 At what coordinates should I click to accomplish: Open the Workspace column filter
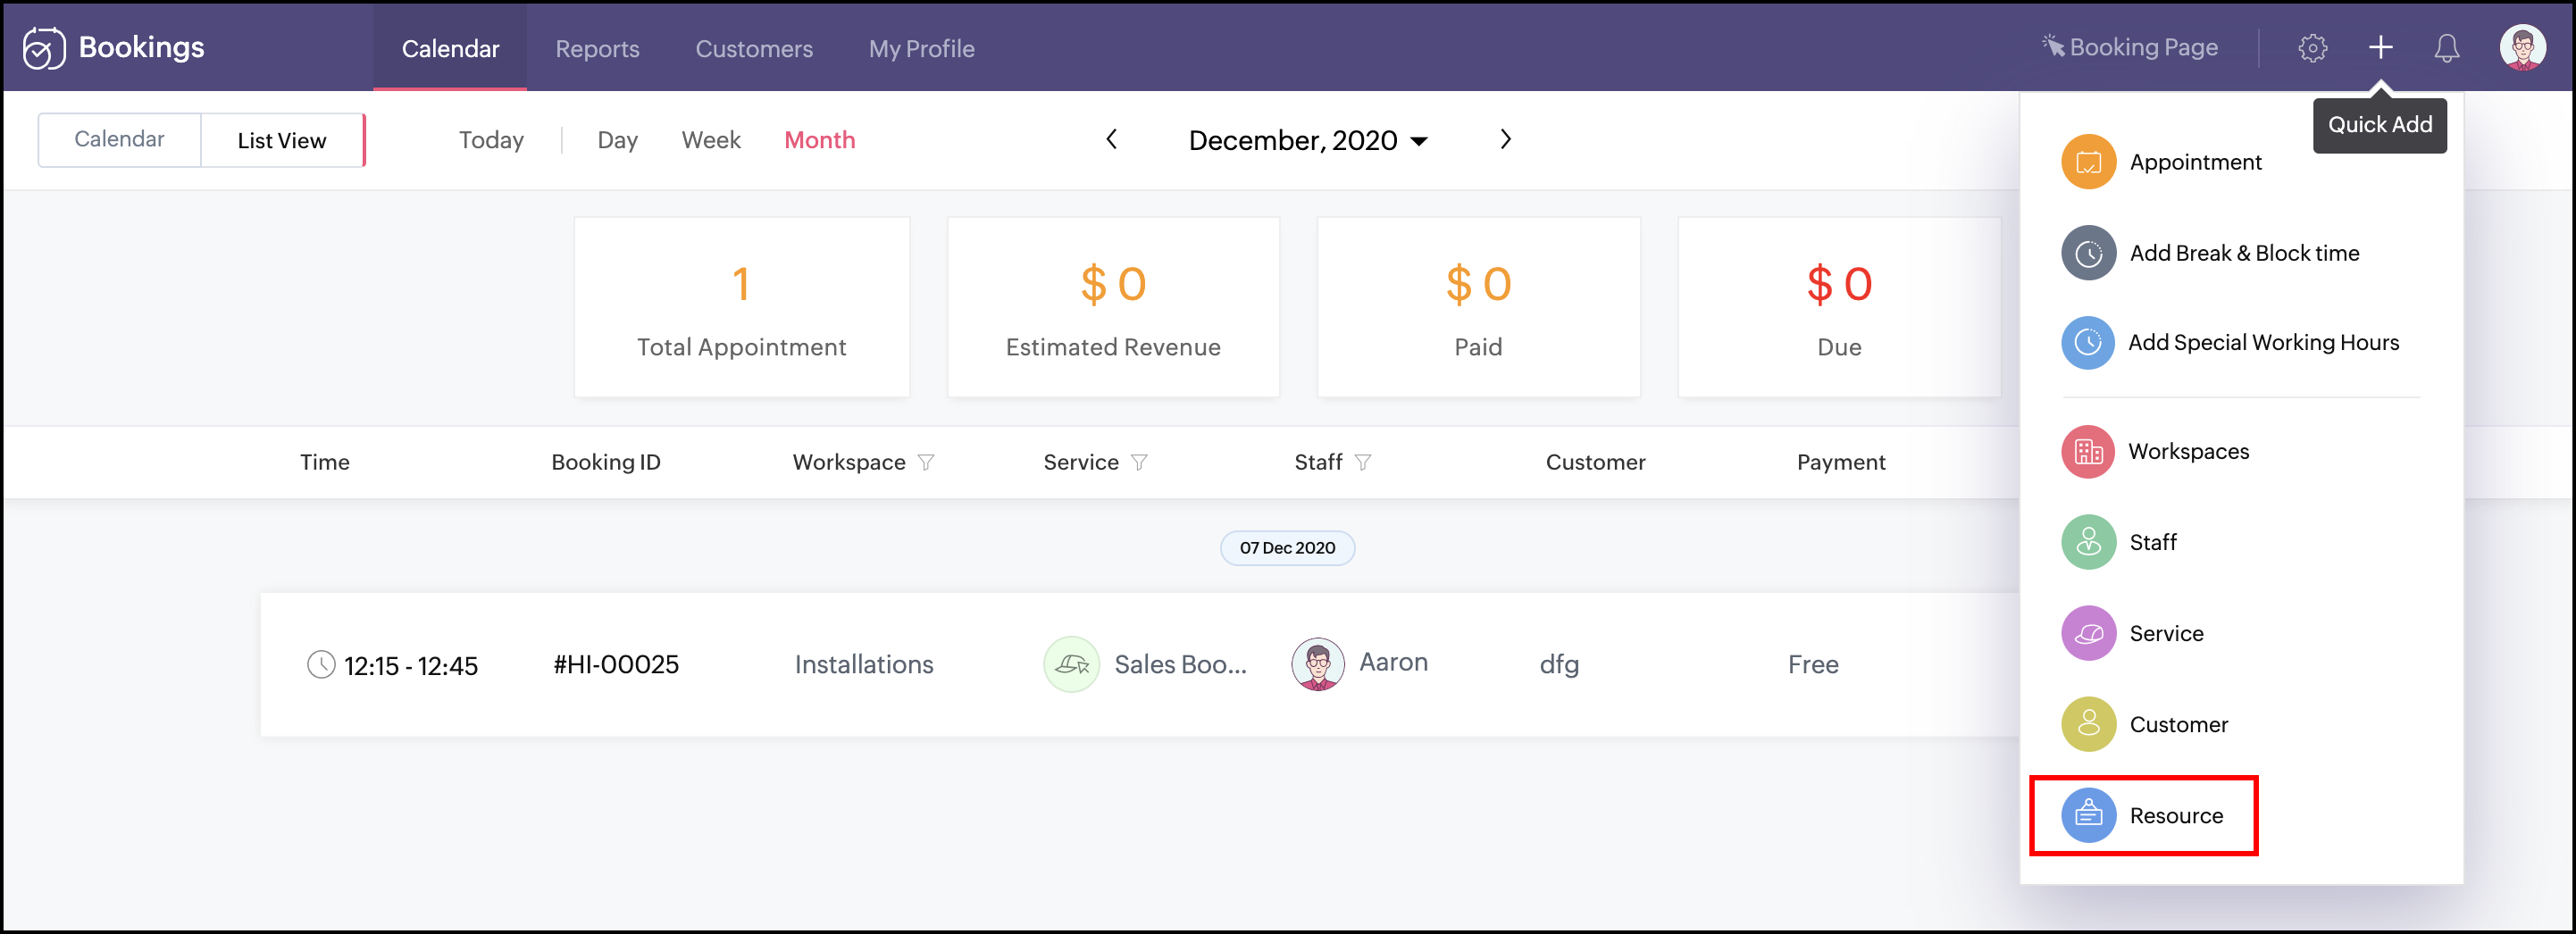pos(926,462)
